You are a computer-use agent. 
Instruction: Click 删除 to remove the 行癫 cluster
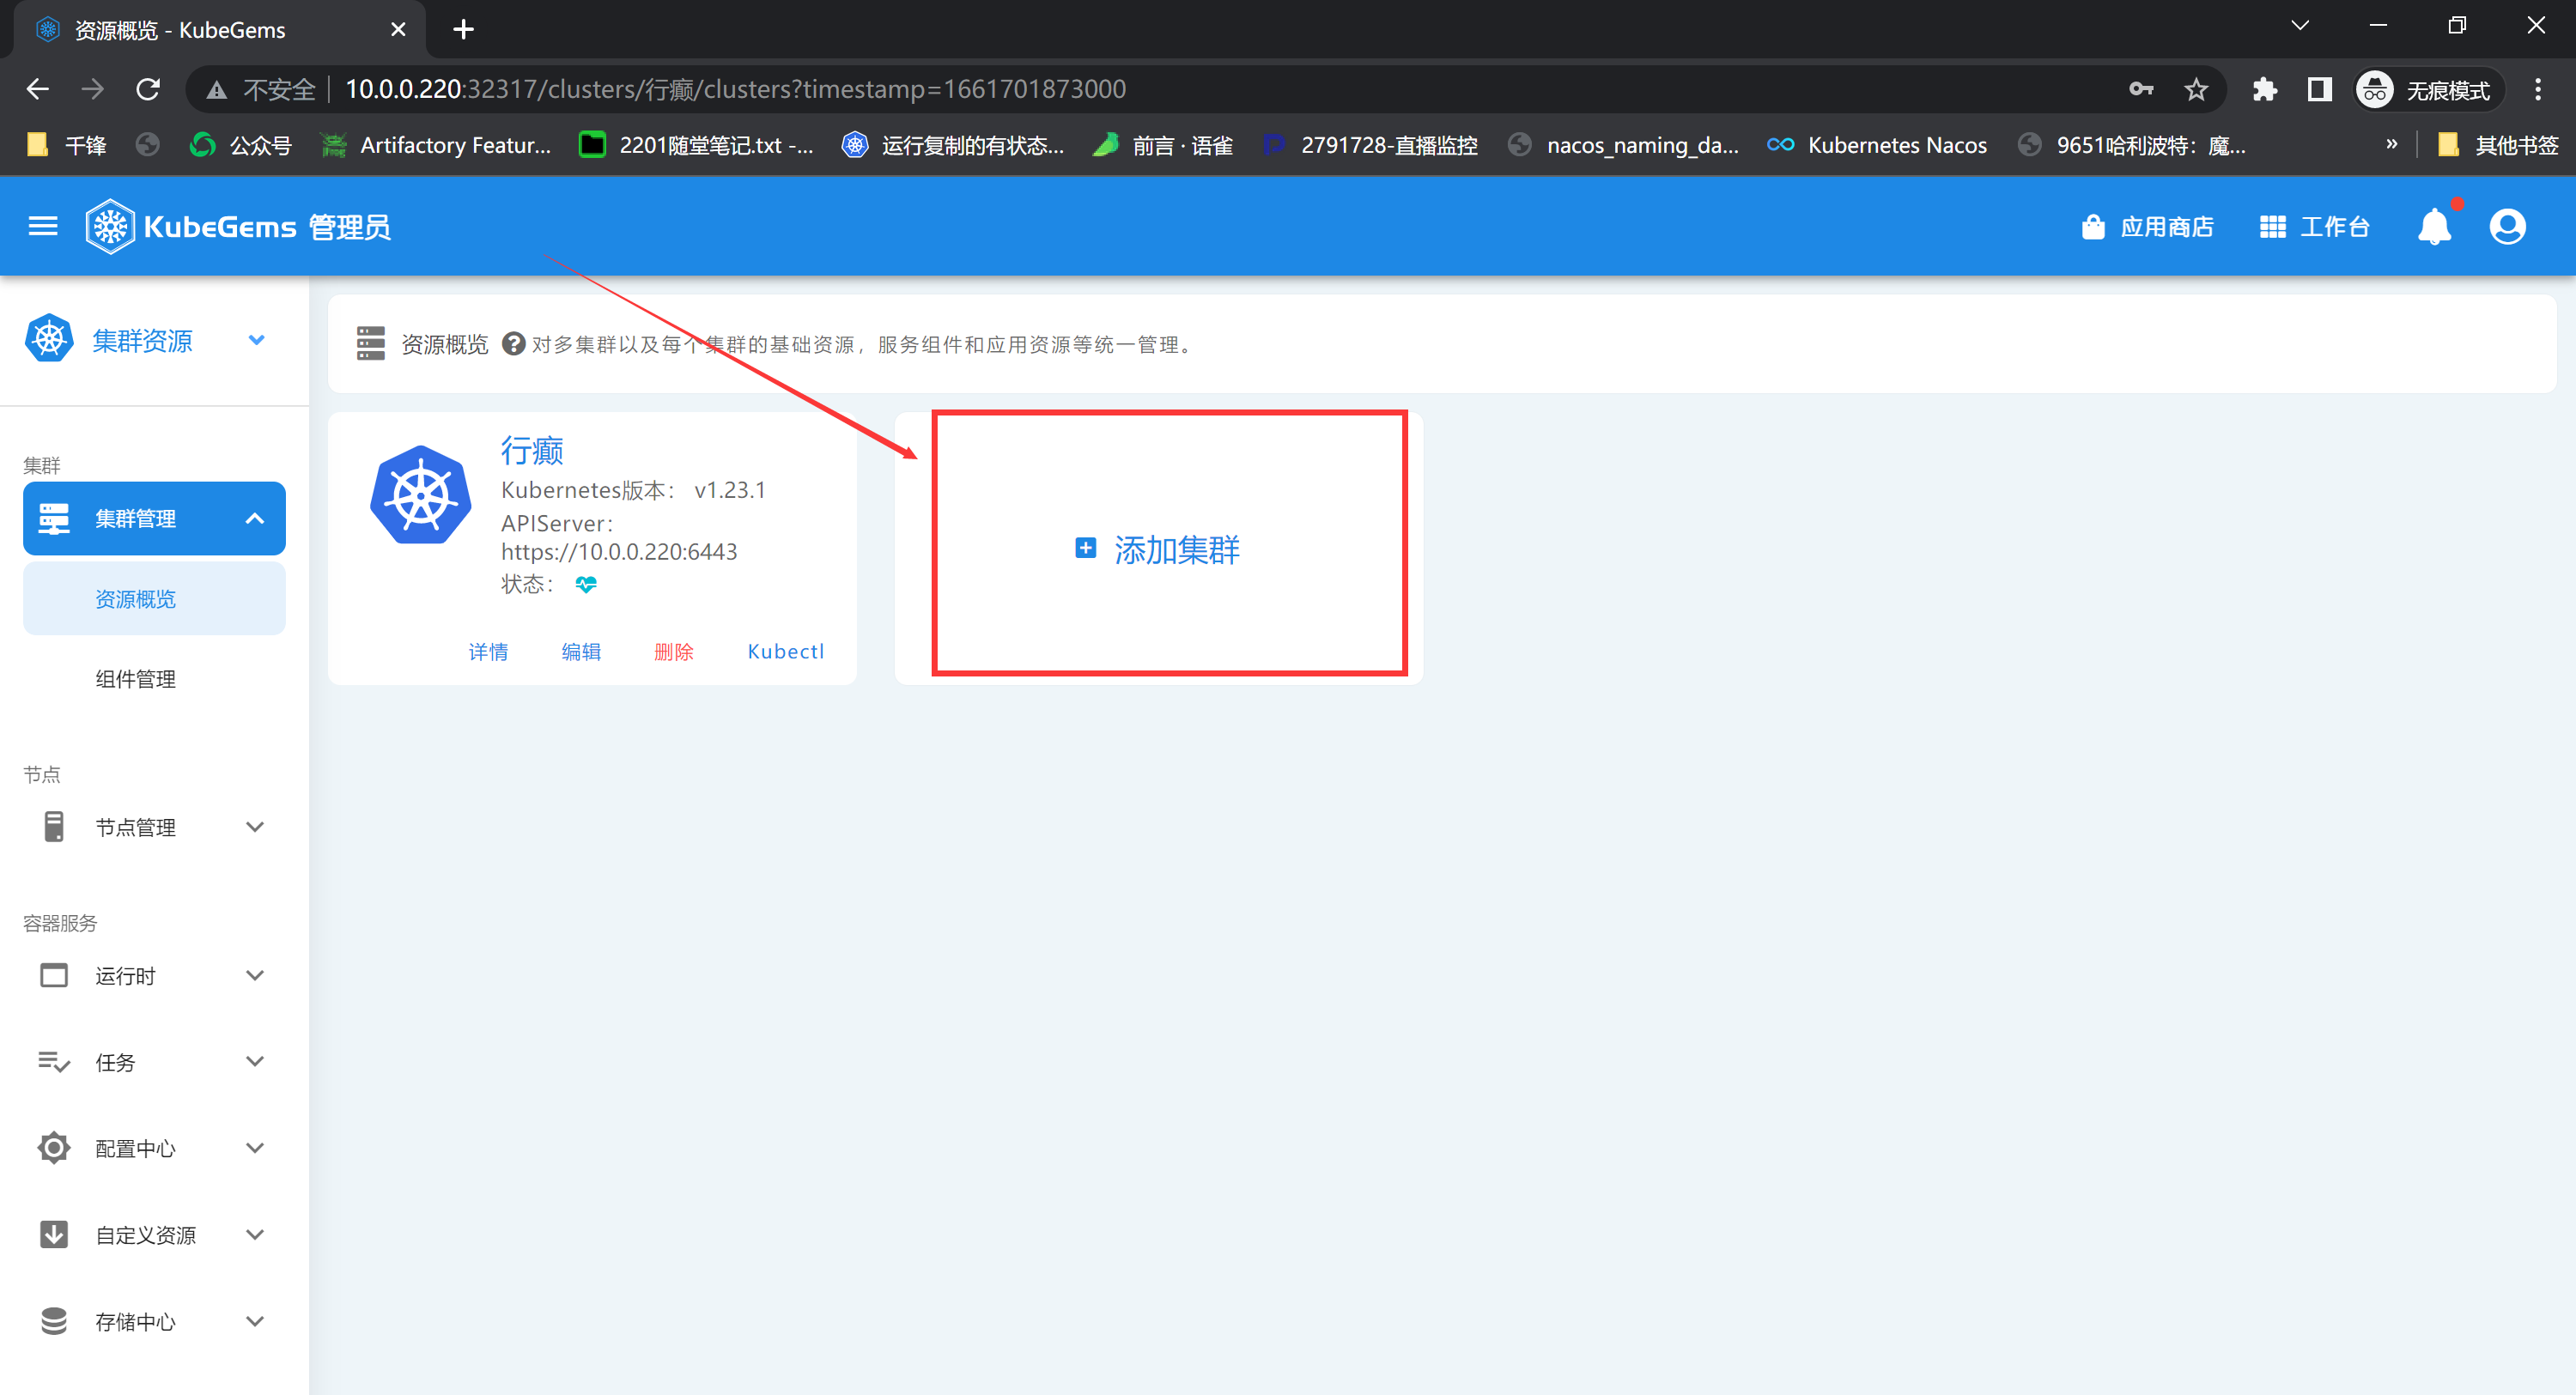click(674, 652)
